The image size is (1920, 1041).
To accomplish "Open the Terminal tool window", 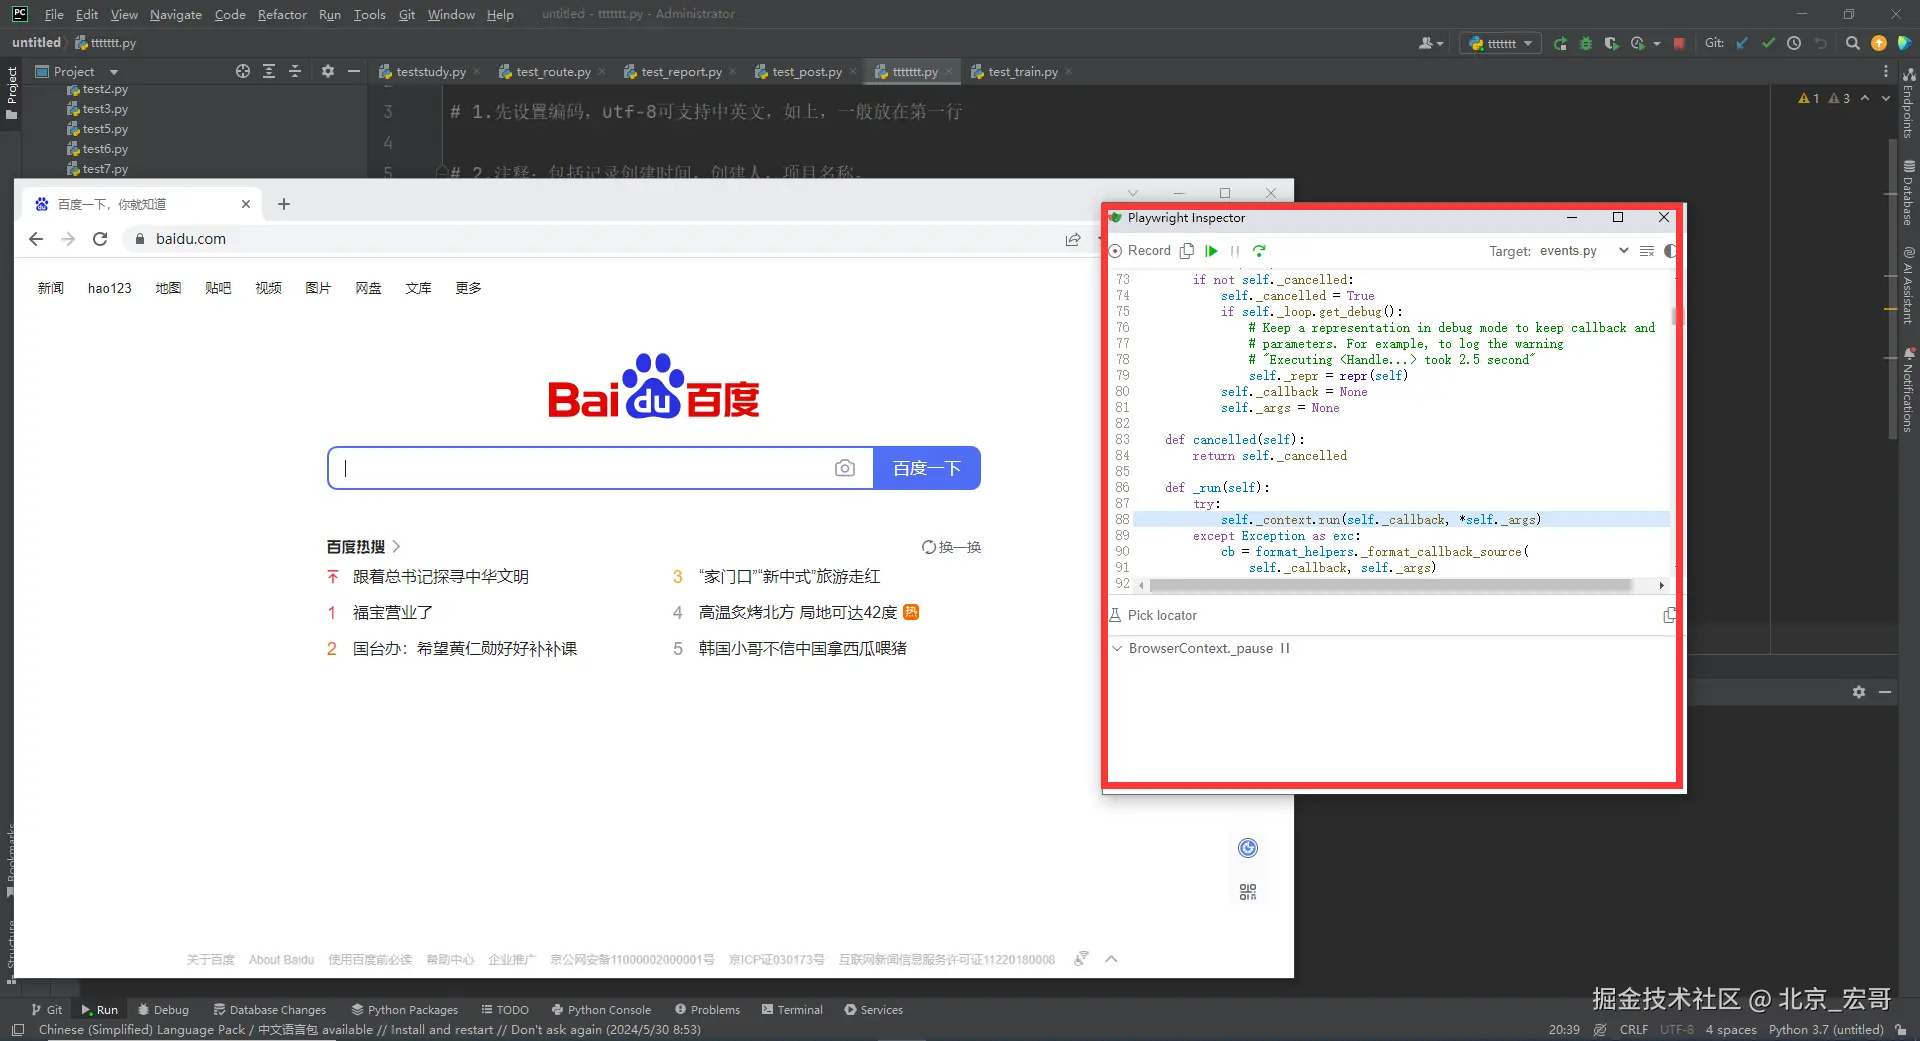I will (792, 1010).
